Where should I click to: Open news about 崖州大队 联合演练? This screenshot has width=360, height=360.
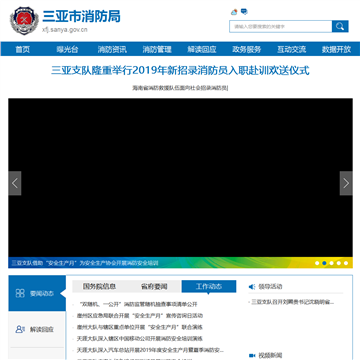pos(140,327)
